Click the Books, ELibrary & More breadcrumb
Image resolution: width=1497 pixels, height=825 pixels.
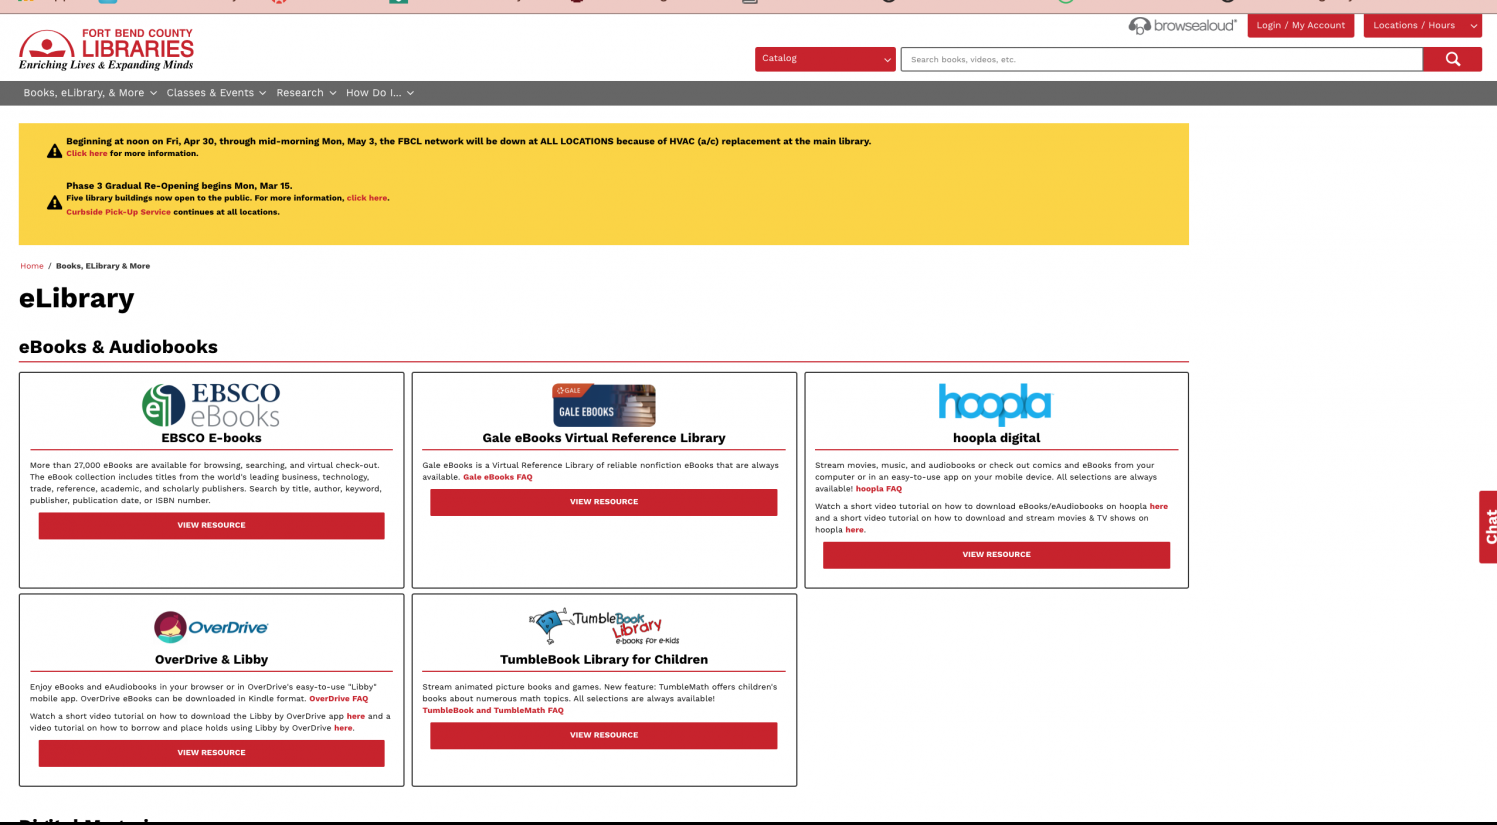click(x=103, y=266)
